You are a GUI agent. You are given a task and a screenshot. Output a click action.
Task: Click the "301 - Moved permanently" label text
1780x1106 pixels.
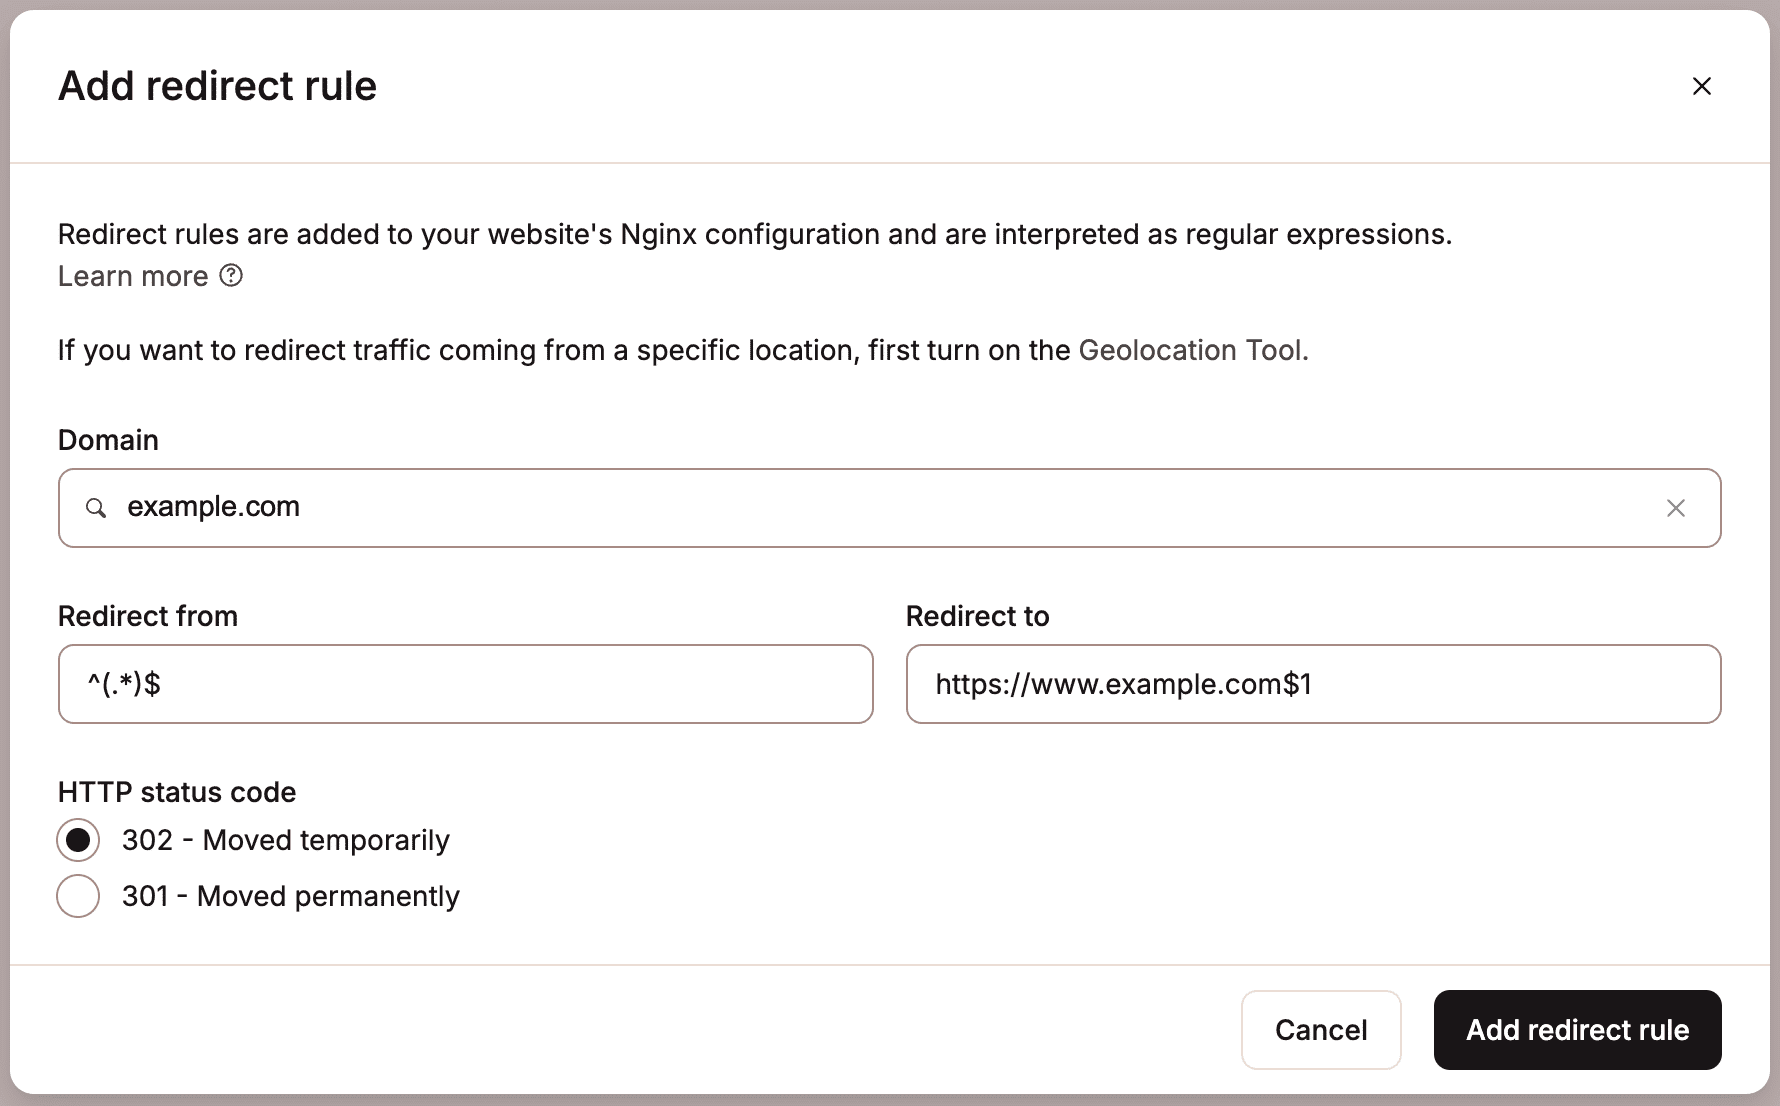click(x=291, y=896)
